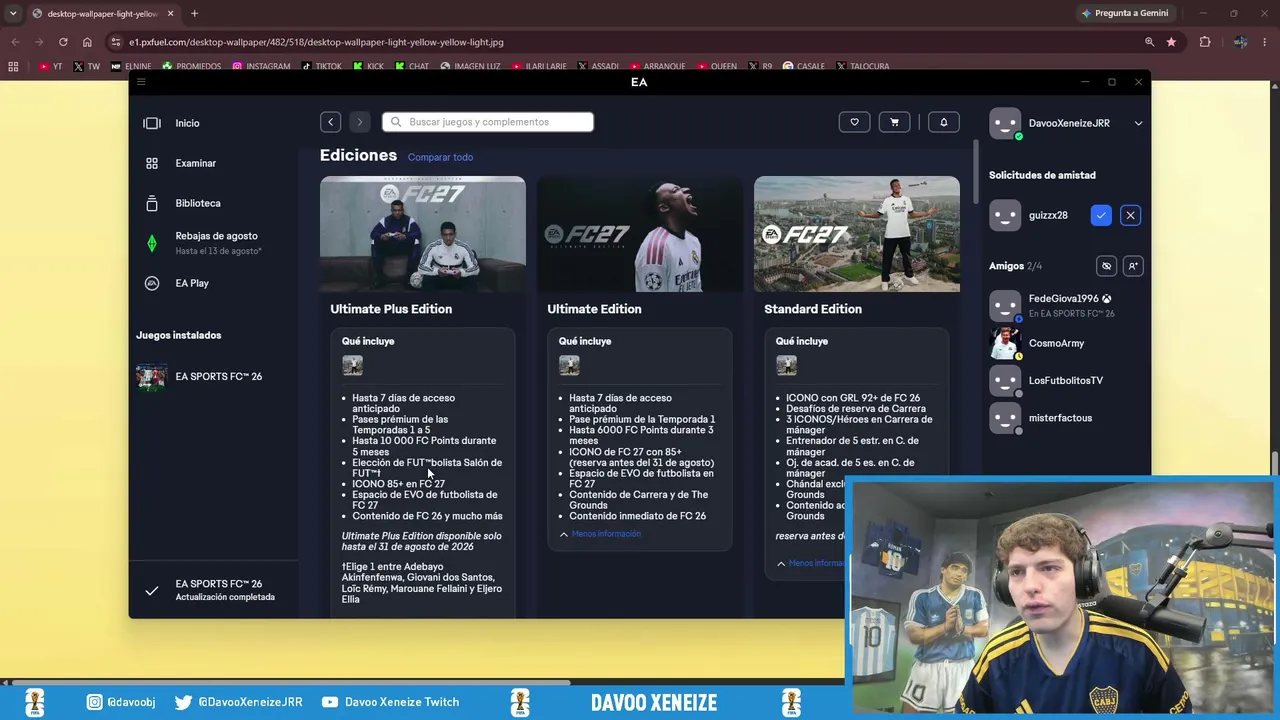
Task: Click small item thumbnail in Standard Edition
Action: pos(786,366)
